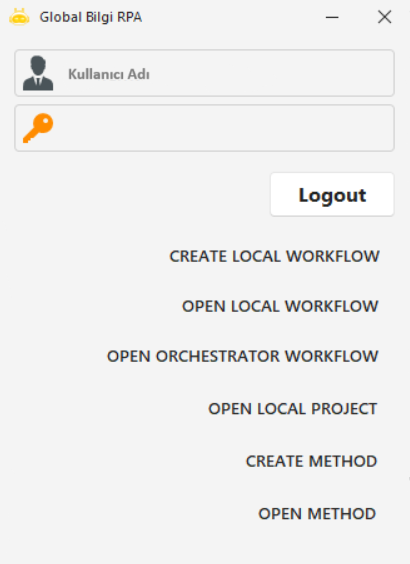Click the user silhouette icon

pyautogui.click(x=38, y=73)
